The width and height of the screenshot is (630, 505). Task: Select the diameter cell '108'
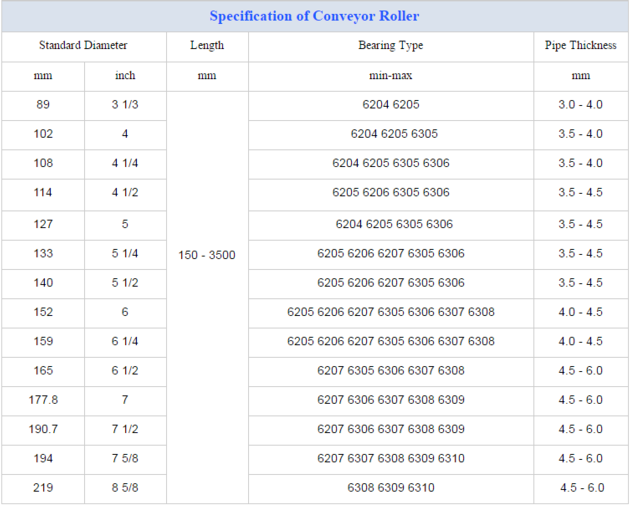pos(43,163)
